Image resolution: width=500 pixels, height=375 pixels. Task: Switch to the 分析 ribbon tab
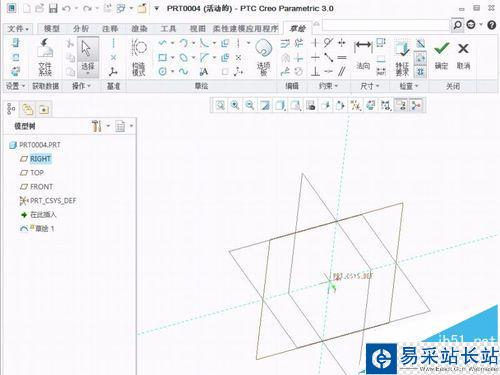pos(81,29)
